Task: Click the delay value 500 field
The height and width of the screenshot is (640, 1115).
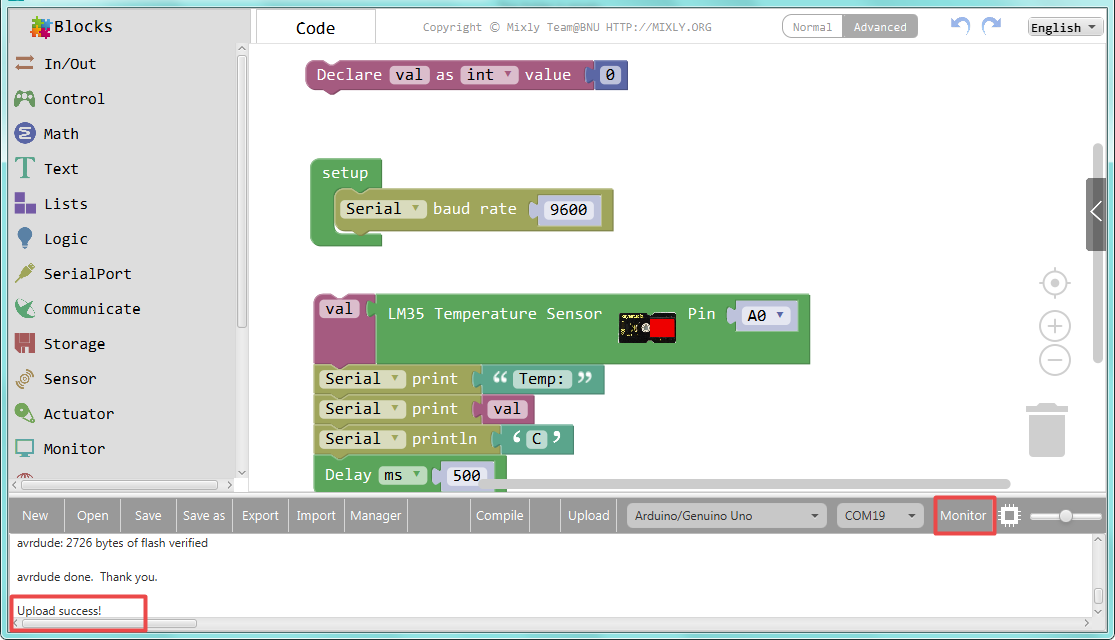Action: [466, 476]
